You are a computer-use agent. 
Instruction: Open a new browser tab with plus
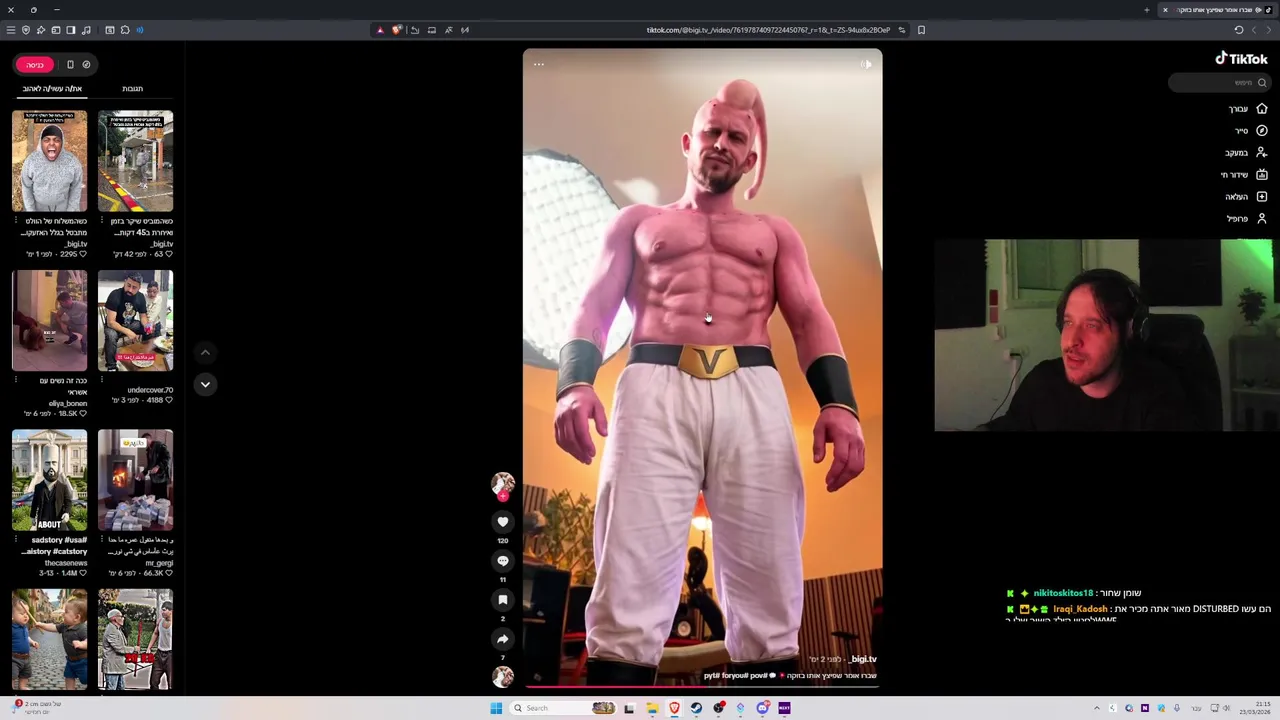(x=1146, y=10)
